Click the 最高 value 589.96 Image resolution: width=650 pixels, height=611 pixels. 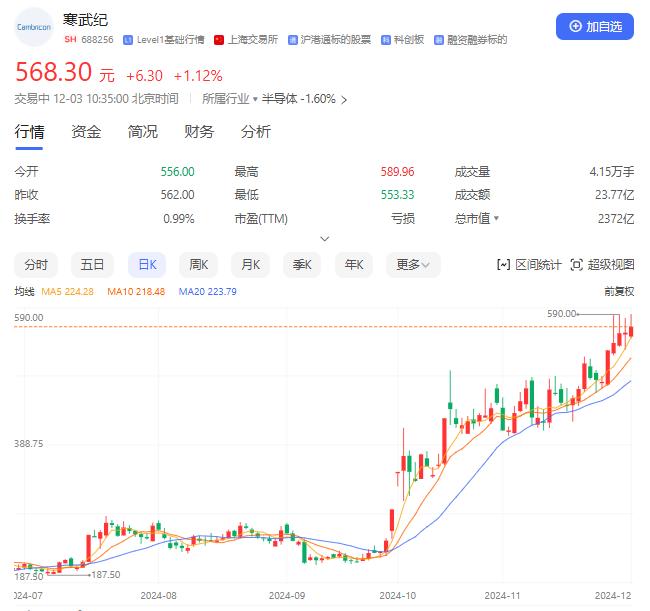pos(398,172)
